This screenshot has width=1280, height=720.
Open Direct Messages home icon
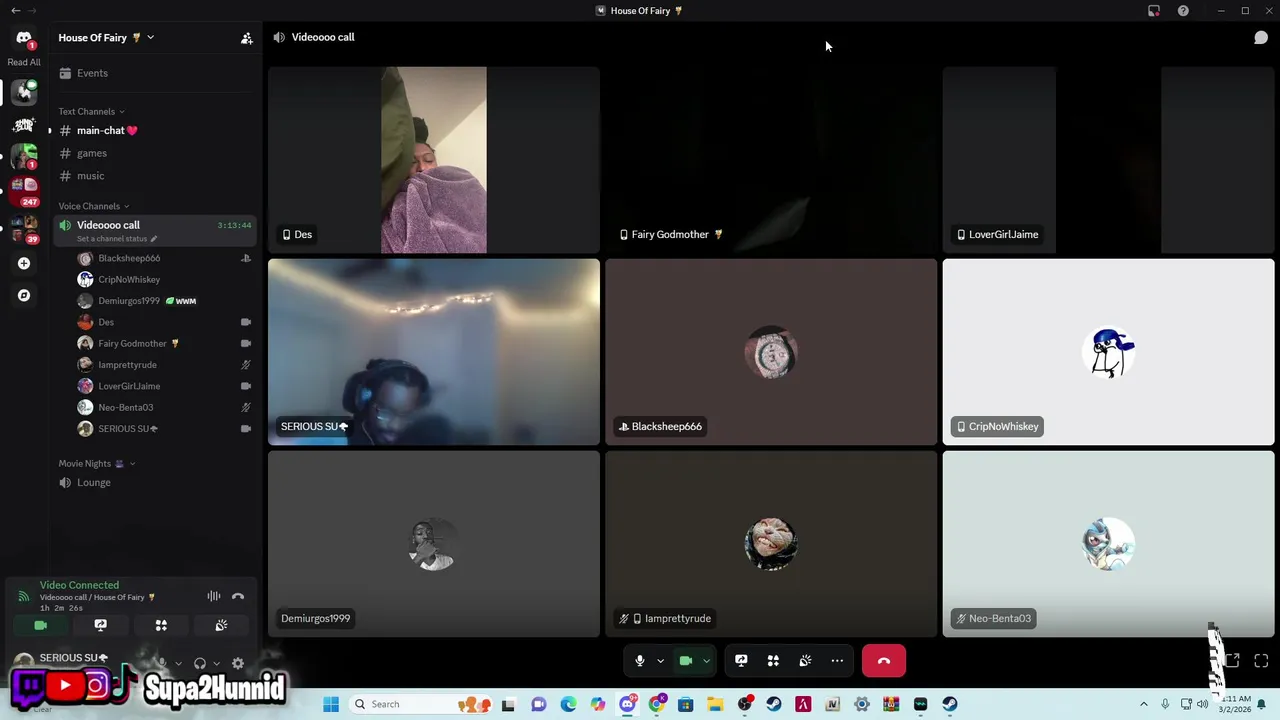point(24,38)
